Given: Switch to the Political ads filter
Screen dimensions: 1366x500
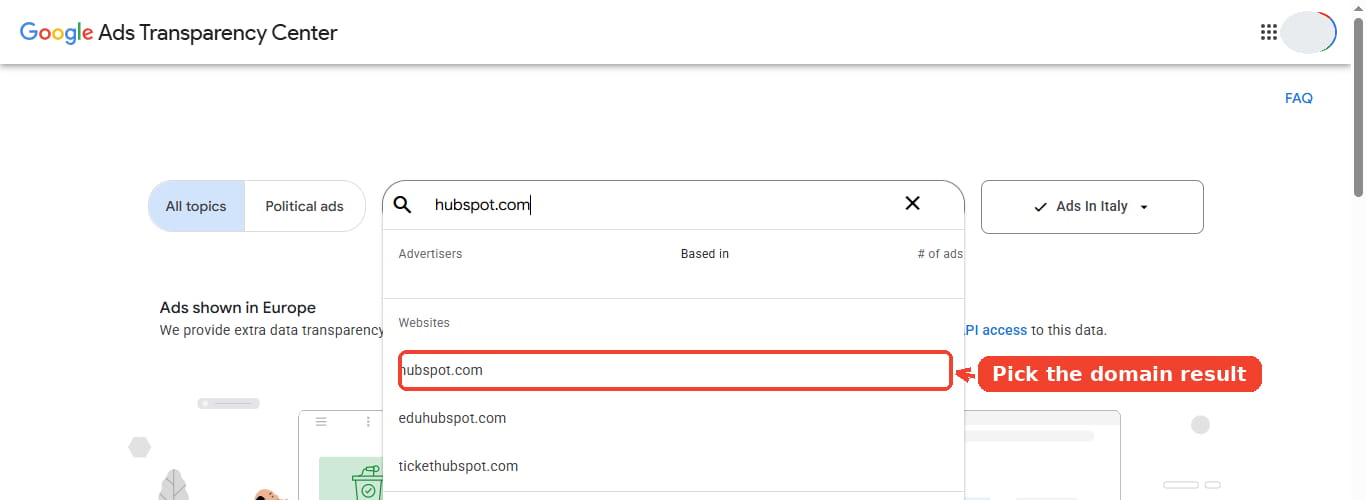Looking at the screenshot, I should click(x=304, y=206).
